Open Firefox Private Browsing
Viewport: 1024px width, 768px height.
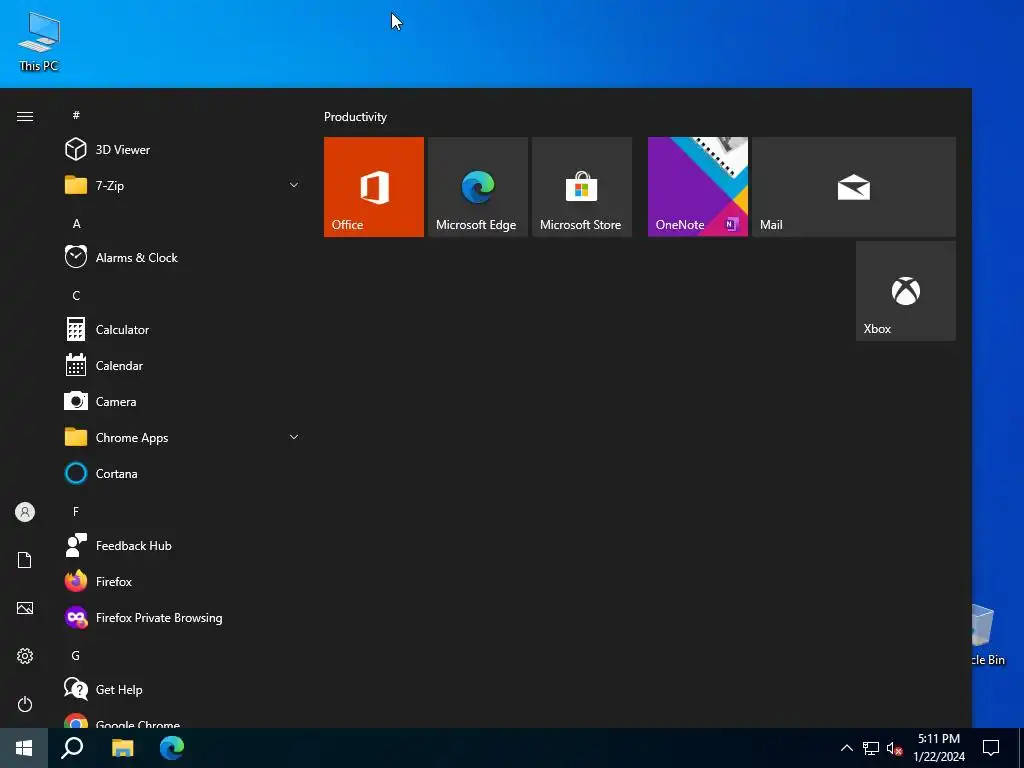point(183,618)
